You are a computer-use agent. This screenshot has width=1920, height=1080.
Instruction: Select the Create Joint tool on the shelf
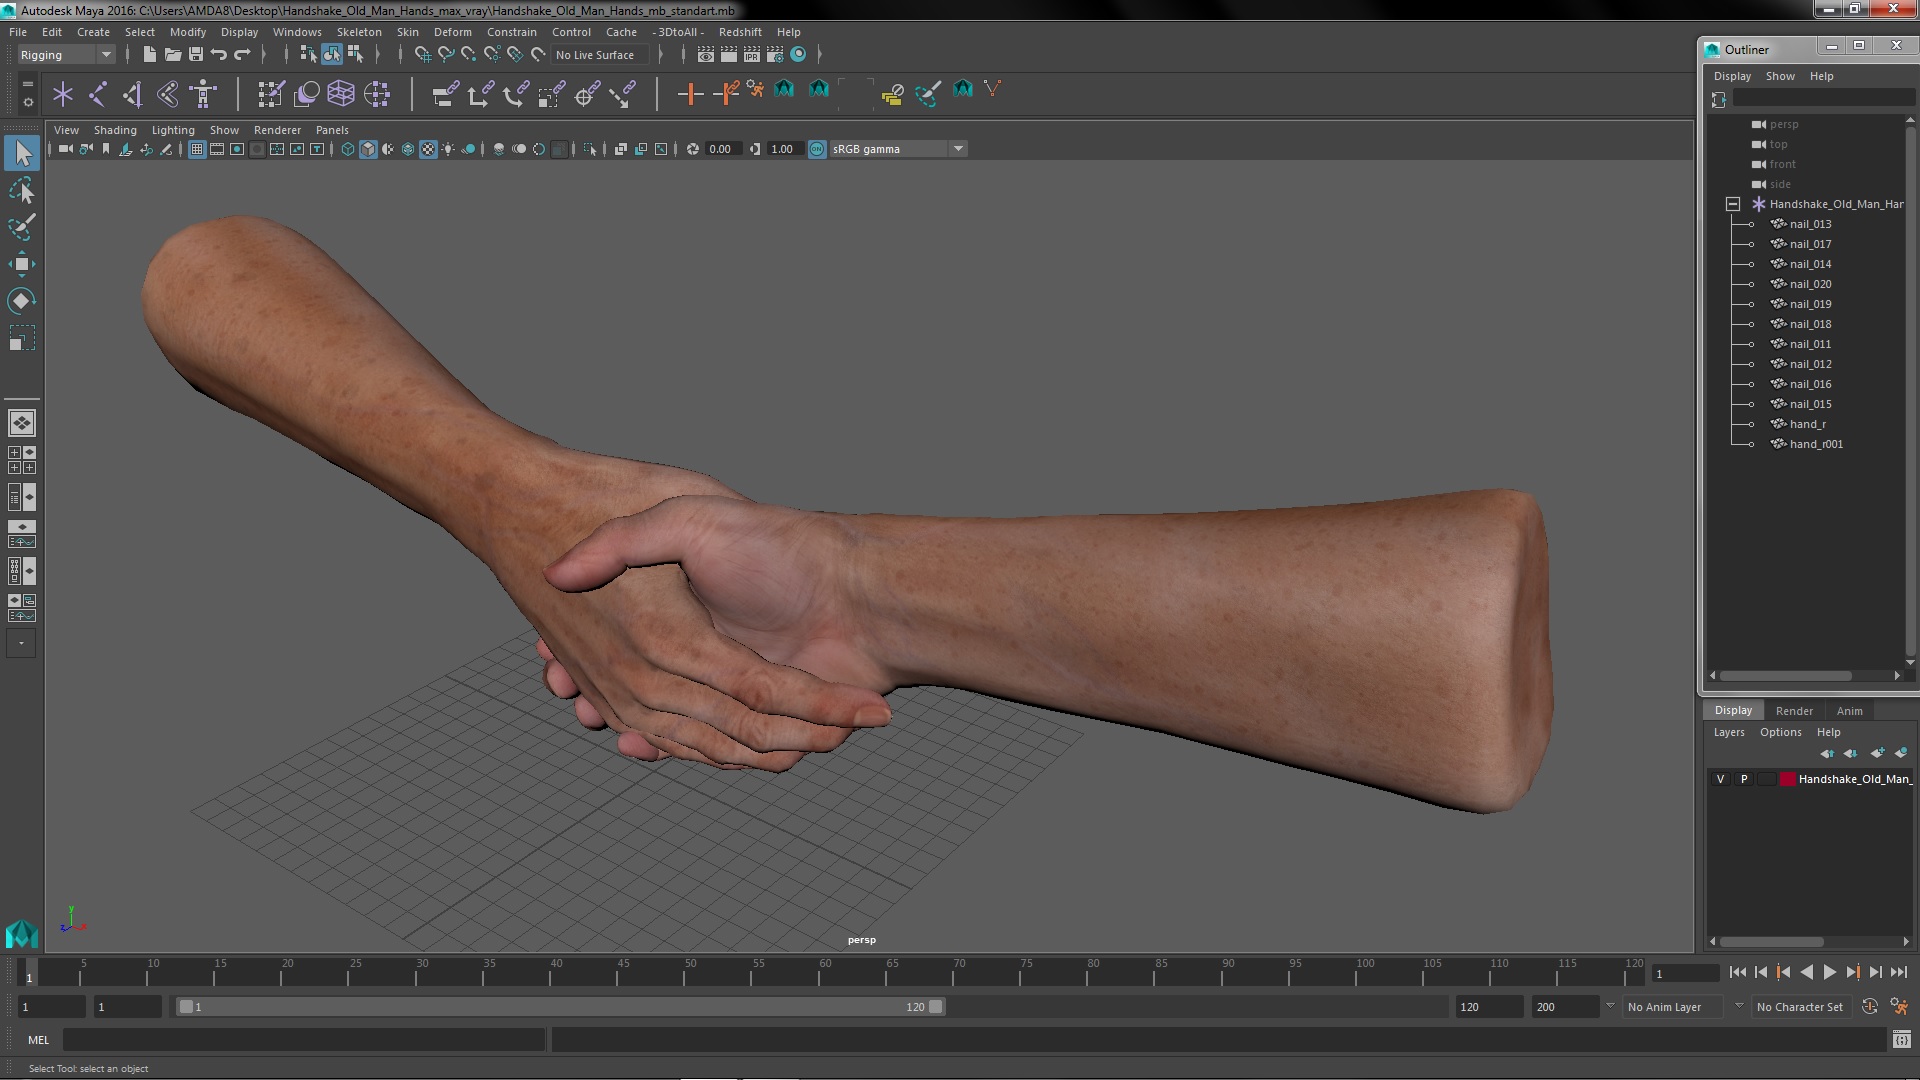tap(98, 94)
